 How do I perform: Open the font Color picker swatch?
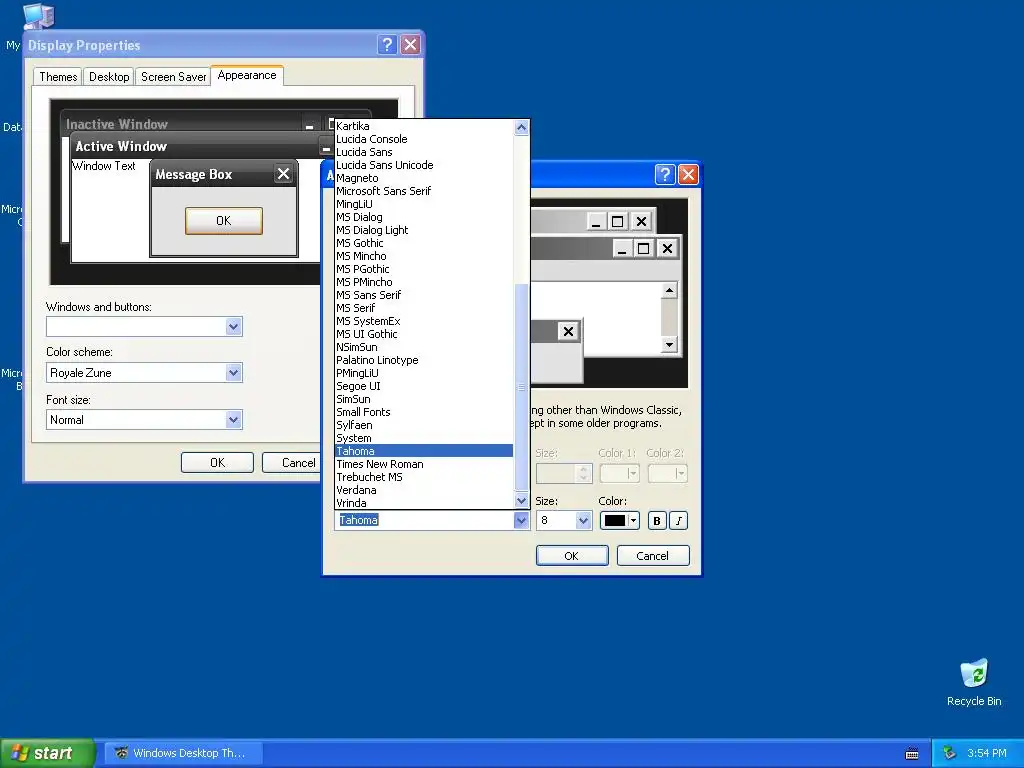pos(619,520)
